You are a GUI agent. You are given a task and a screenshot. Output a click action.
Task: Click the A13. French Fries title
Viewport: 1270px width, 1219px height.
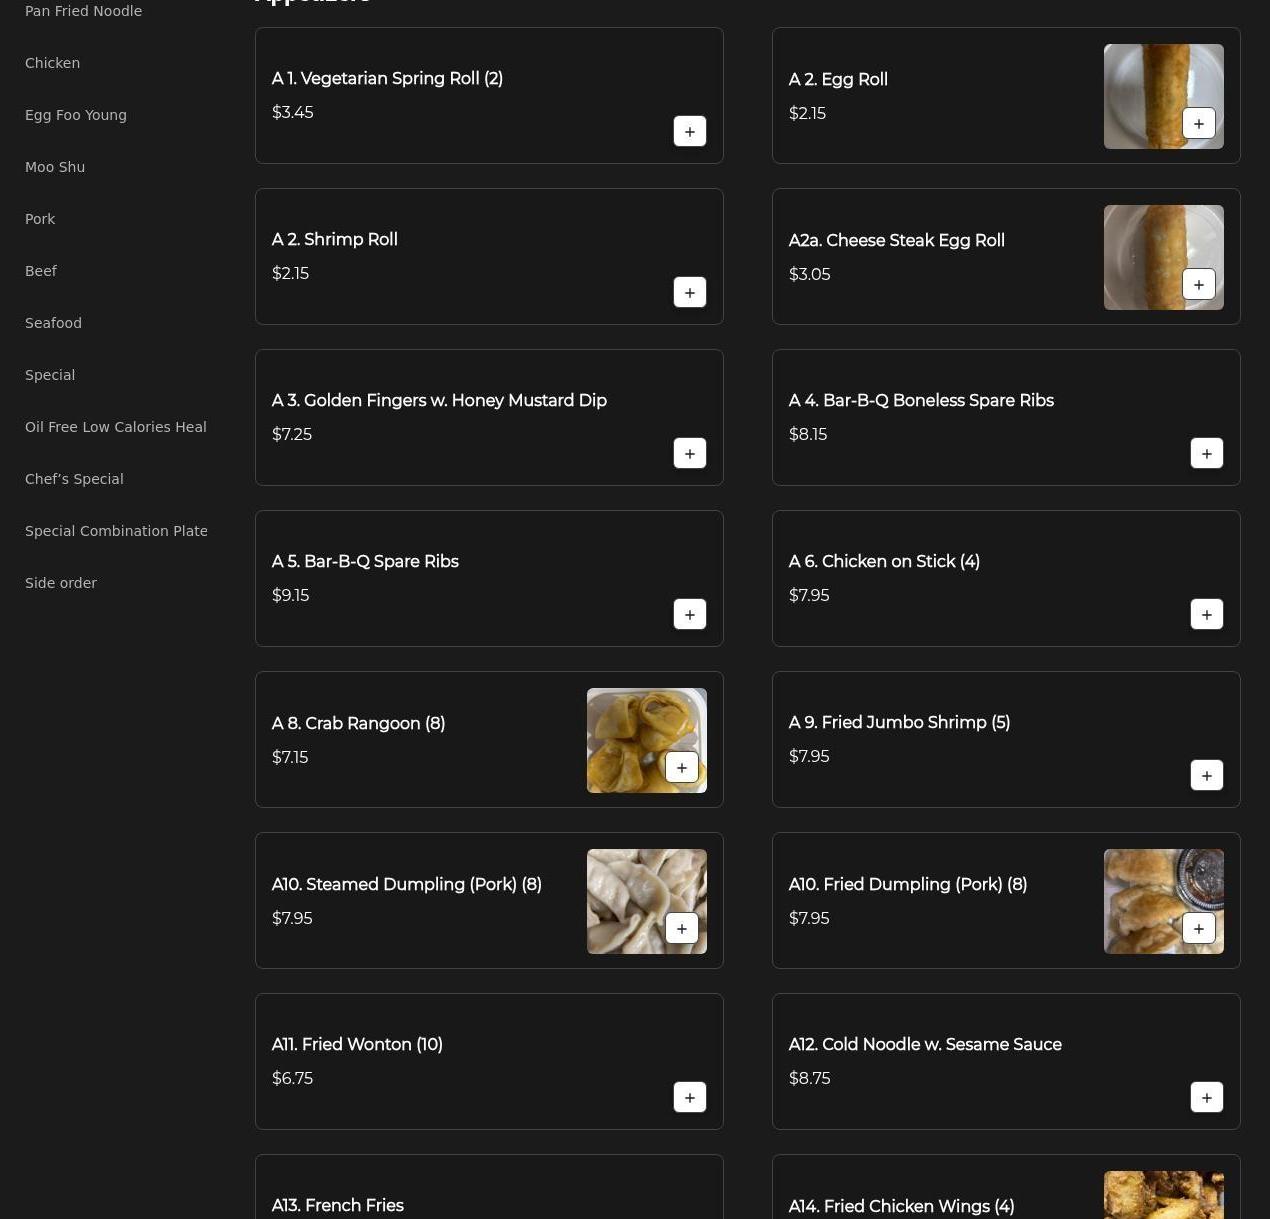pos(338,1206)
